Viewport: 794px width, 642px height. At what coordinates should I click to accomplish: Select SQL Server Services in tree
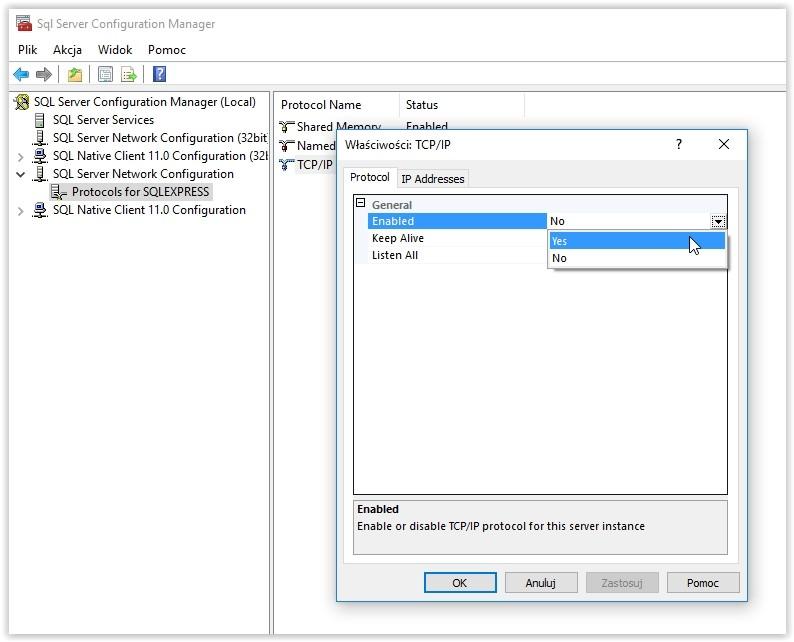[x=103, y=120]
